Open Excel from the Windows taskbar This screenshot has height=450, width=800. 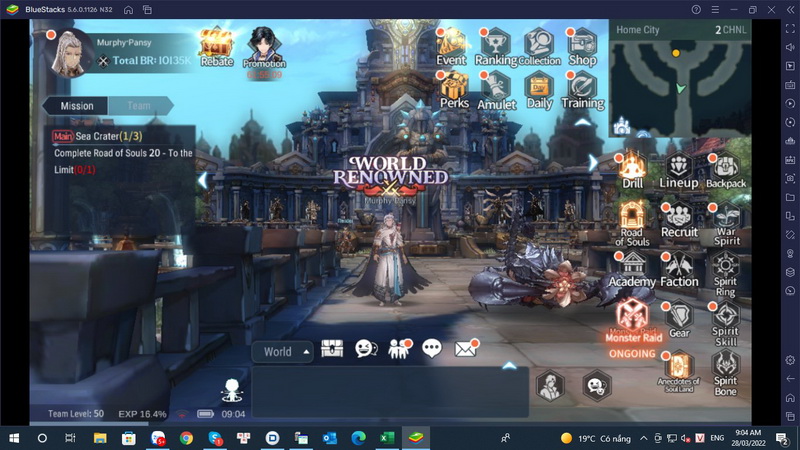(385, 438)
